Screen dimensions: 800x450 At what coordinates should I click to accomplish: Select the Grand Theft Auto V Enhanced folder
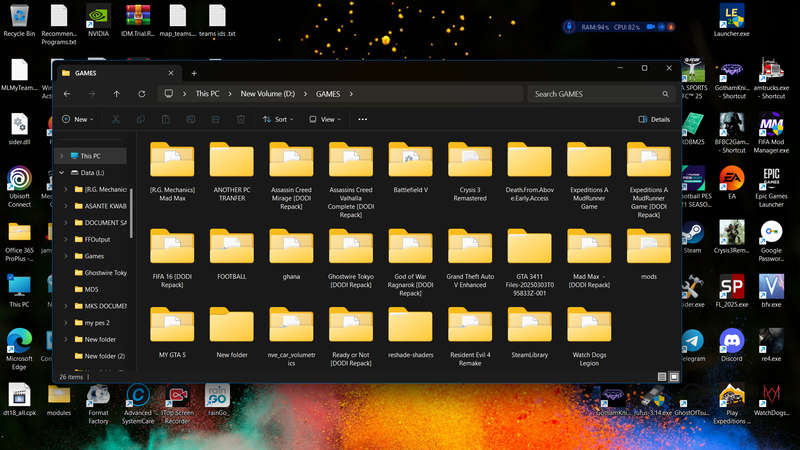470,260
